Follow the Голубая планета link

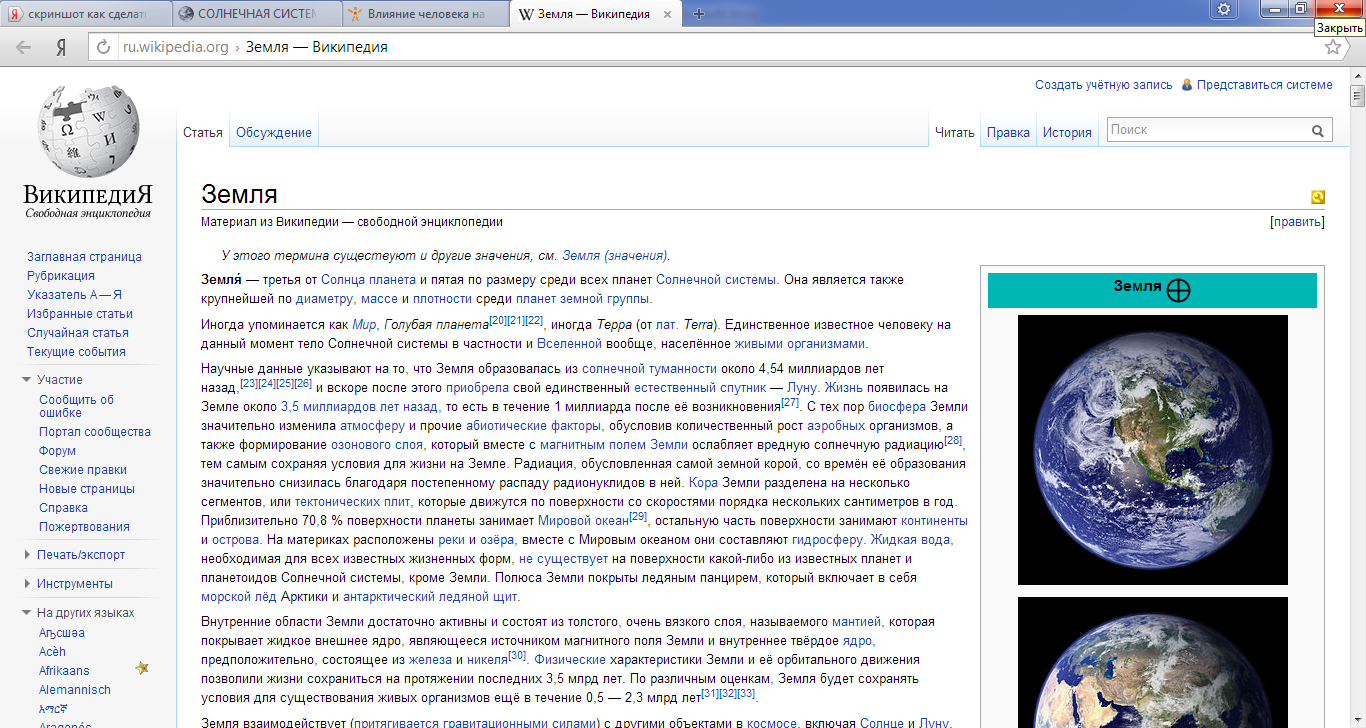pyautogui.click(x=436, y=325)
